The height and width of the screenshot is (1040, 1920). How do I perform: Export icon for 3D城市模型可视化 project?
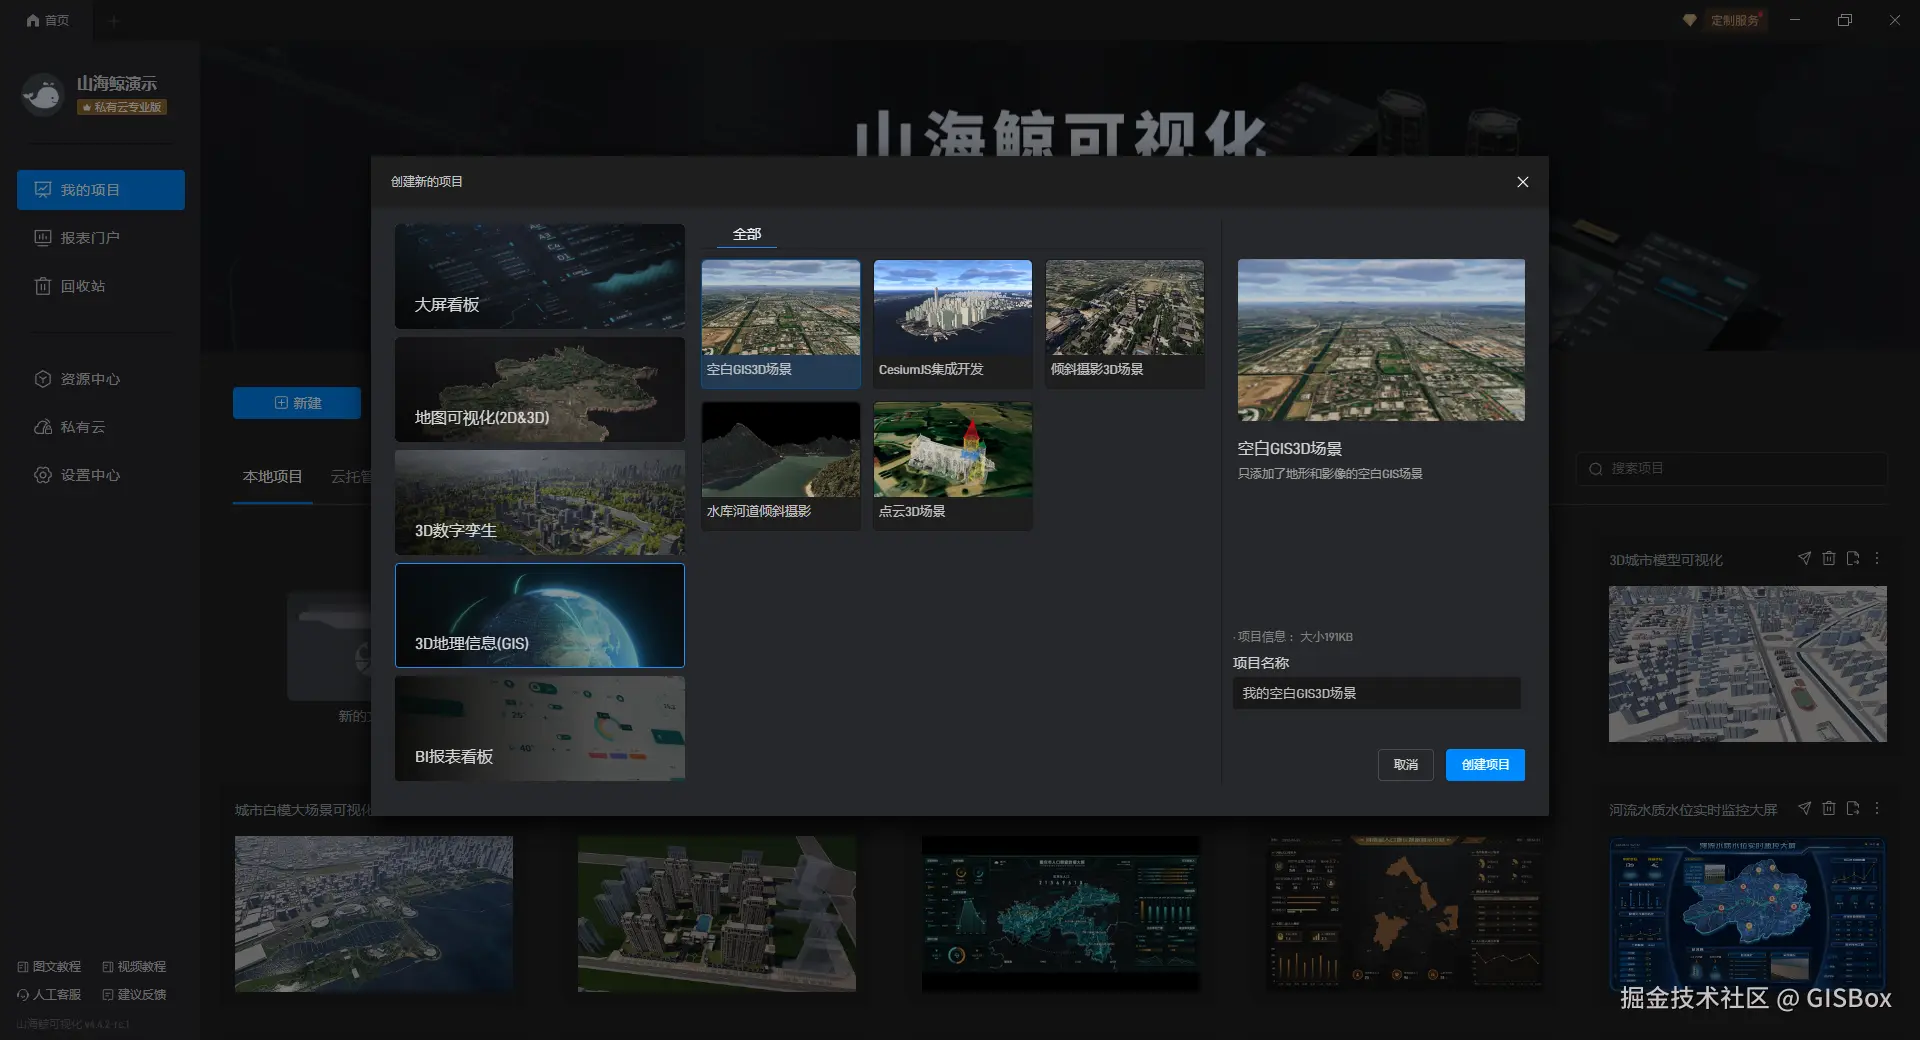click(x=1853, y=559)
